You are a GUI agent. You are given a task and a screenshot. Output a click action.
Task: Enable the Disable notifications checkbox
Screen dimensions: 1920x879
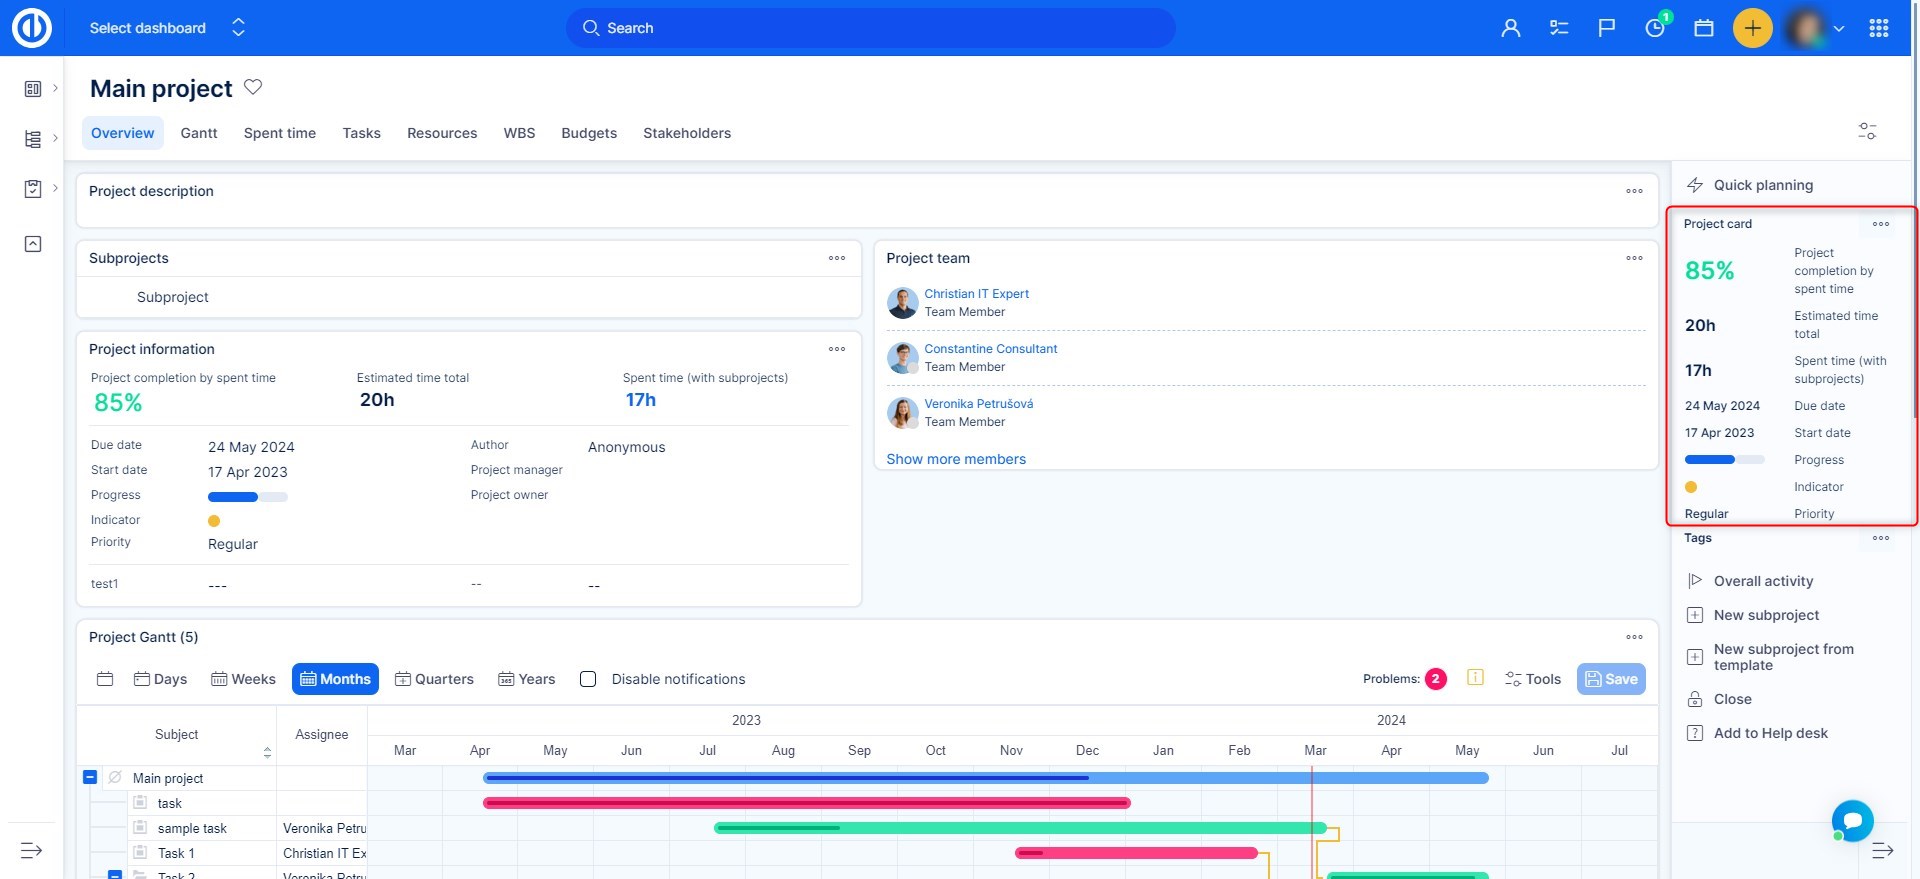[588, 679]
